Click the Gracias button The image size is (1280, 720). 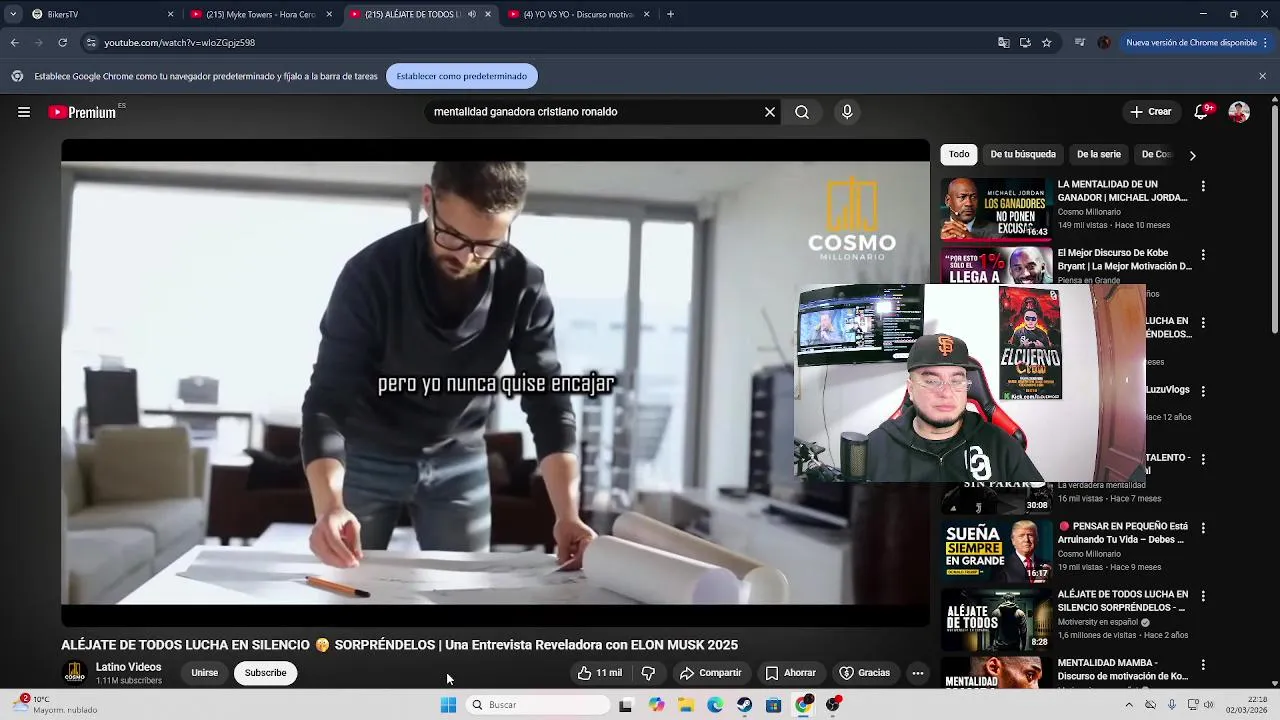pyautogui.click(x=865, y=673)
